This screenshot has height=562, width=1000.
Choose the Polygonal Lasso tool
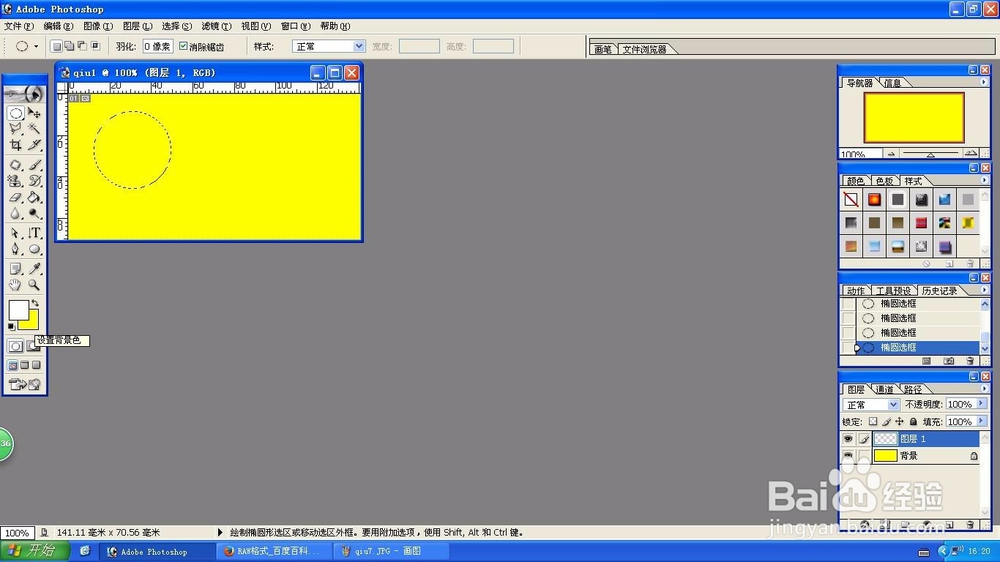(16, 129)
